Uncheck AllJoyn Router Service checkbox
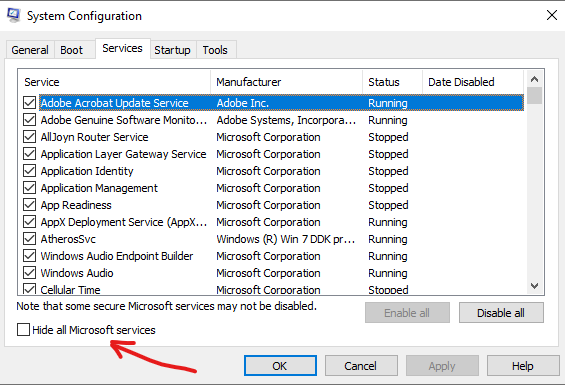The height and width of the screenshot is (385, 565). click(29, 137)
